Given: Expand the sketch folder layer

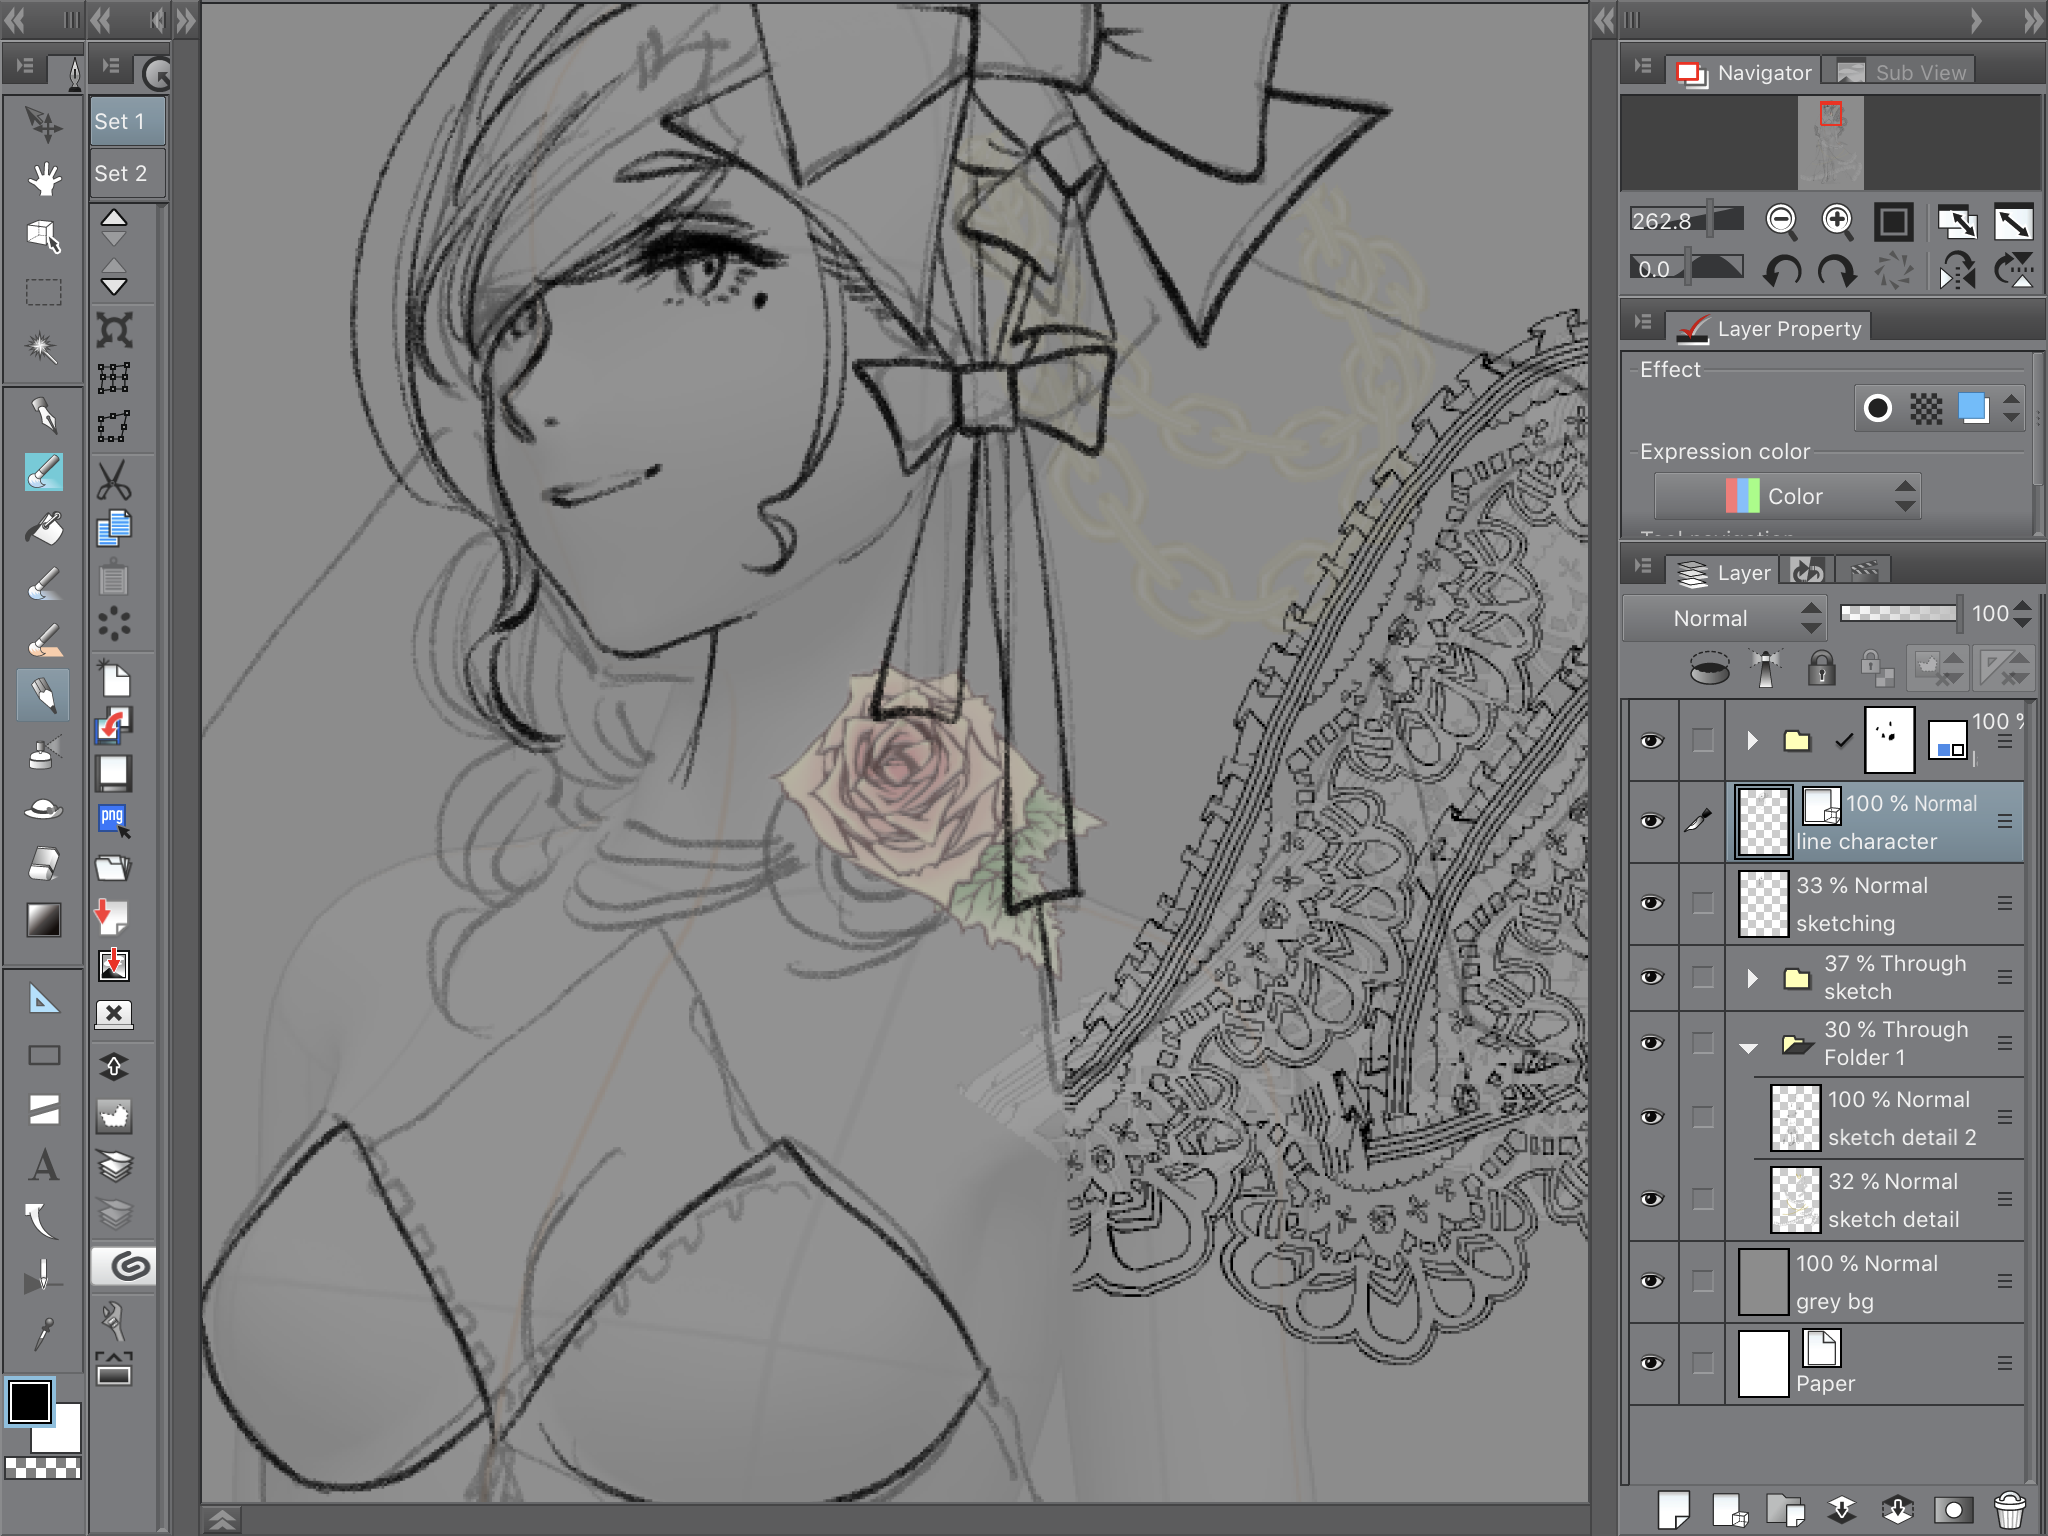Looking at the screenshot, I should tap(1752, 978).
